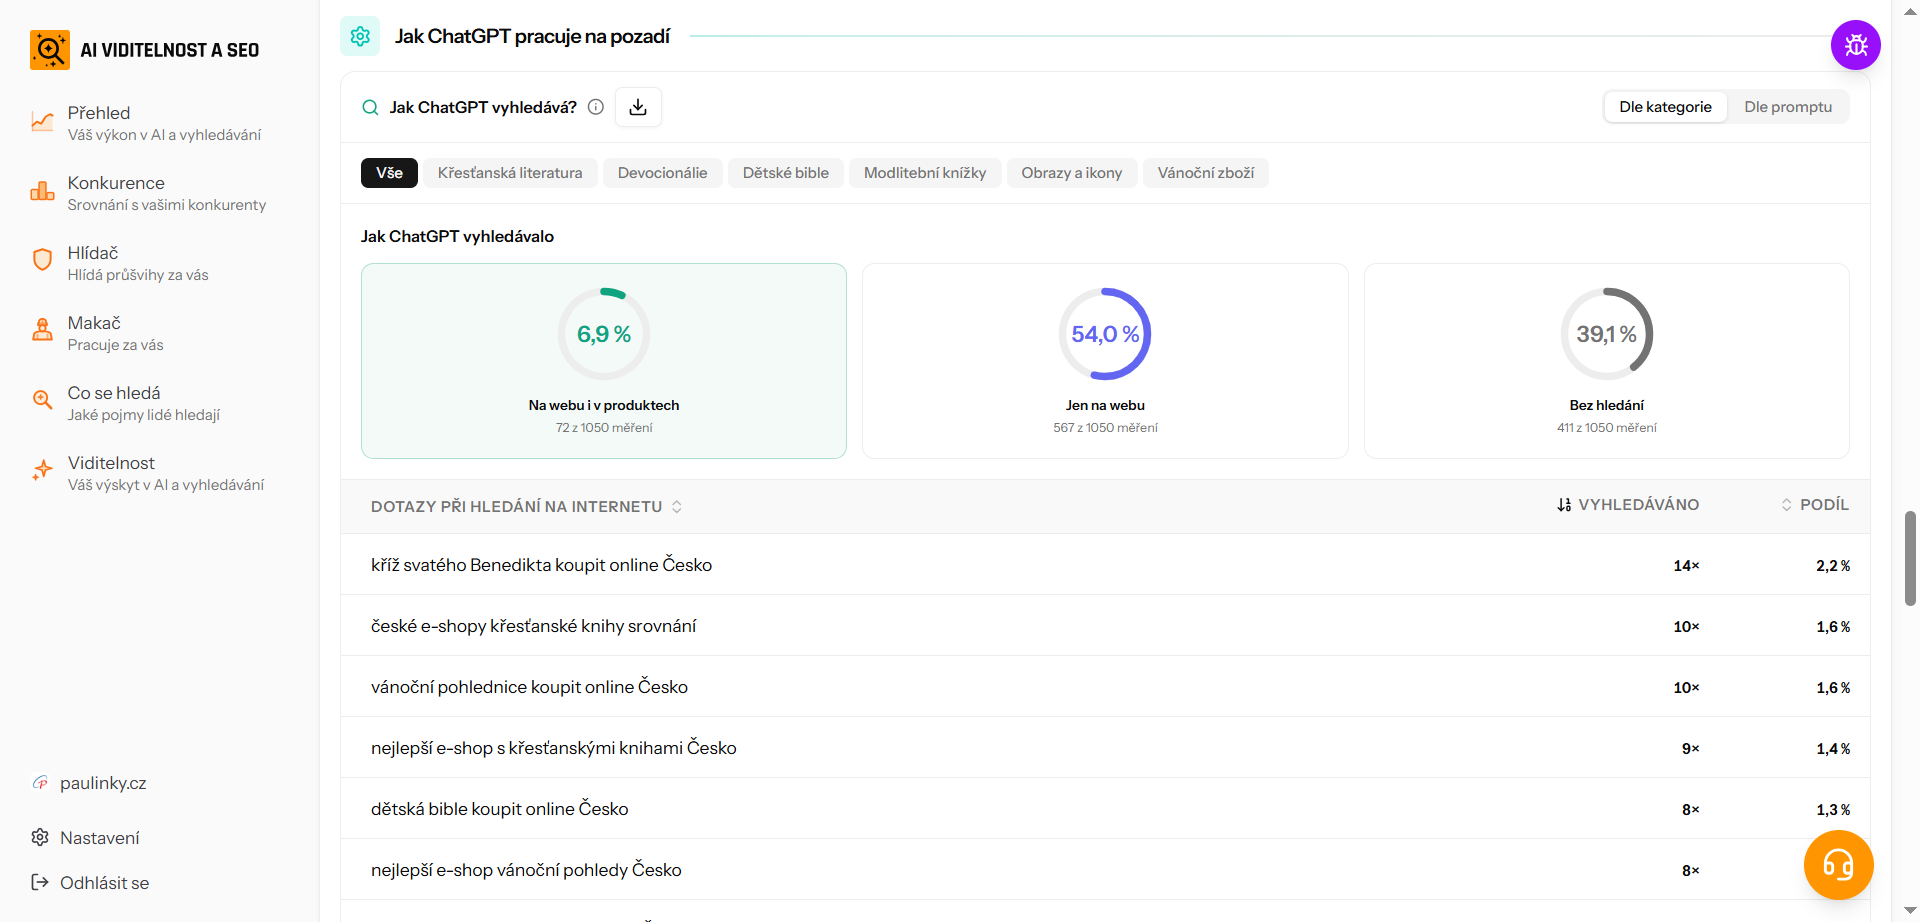Viewport: 1920px width, 922px height.
Task: Filter by Modlitební knížky category
Action: click(x=925, y=173)
